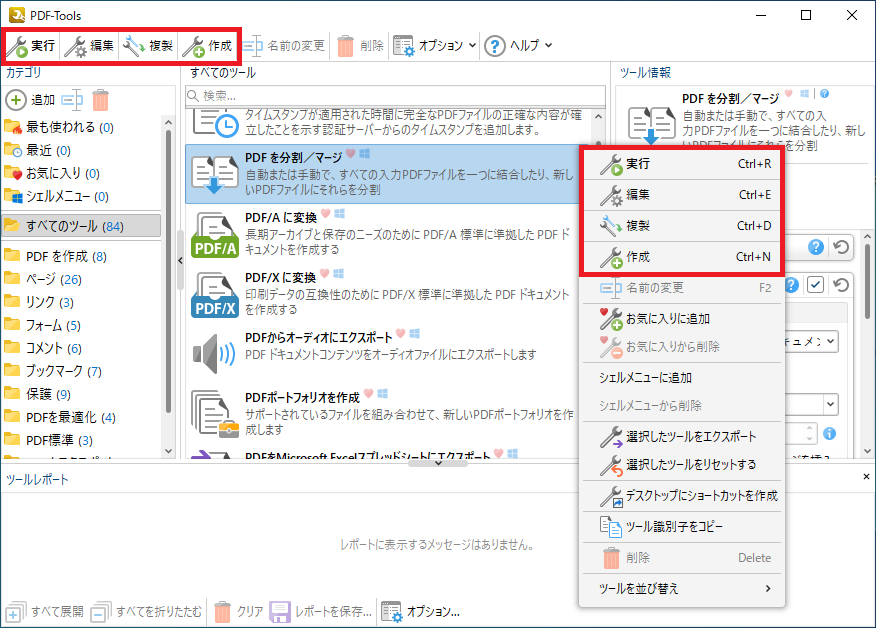Click the PDF を分割／マージ tool icon in the list
The image size is (876, 628).
coord(215,174)
